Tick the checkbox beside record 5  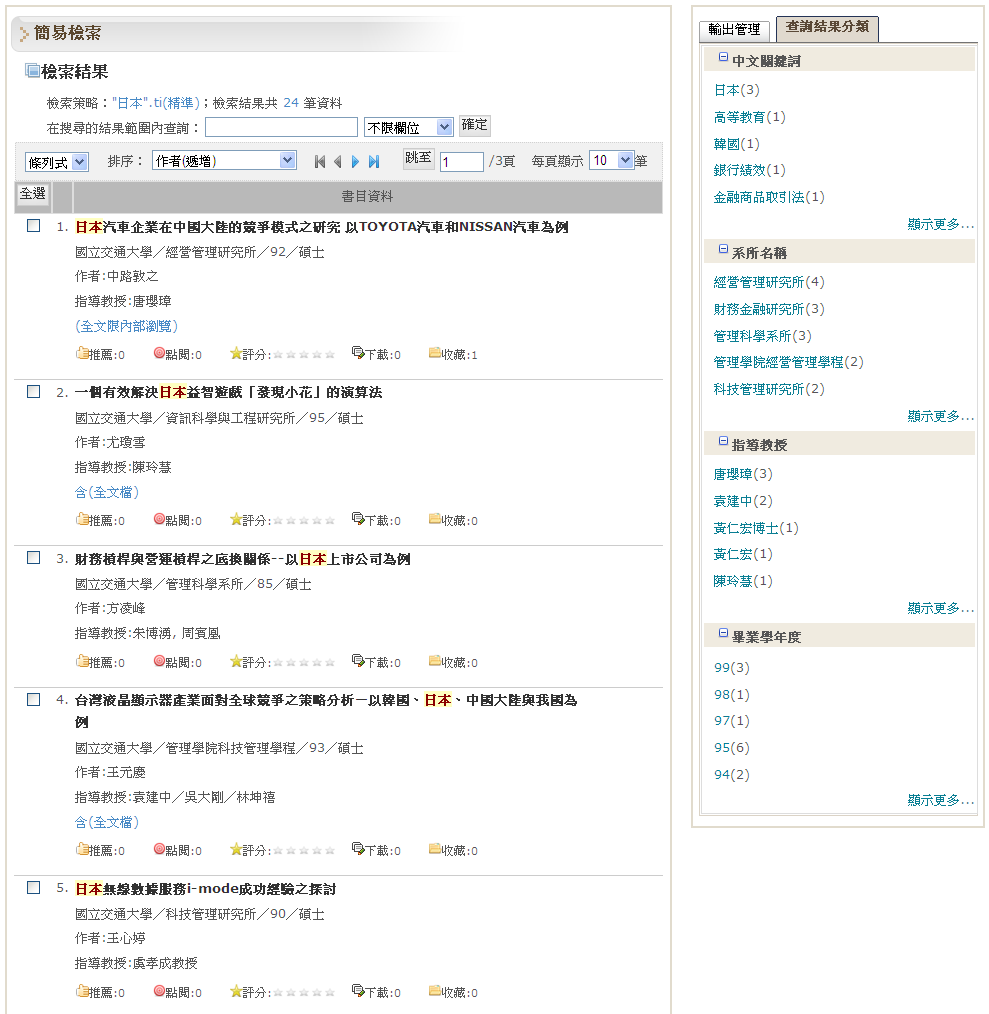coord(33,888)
